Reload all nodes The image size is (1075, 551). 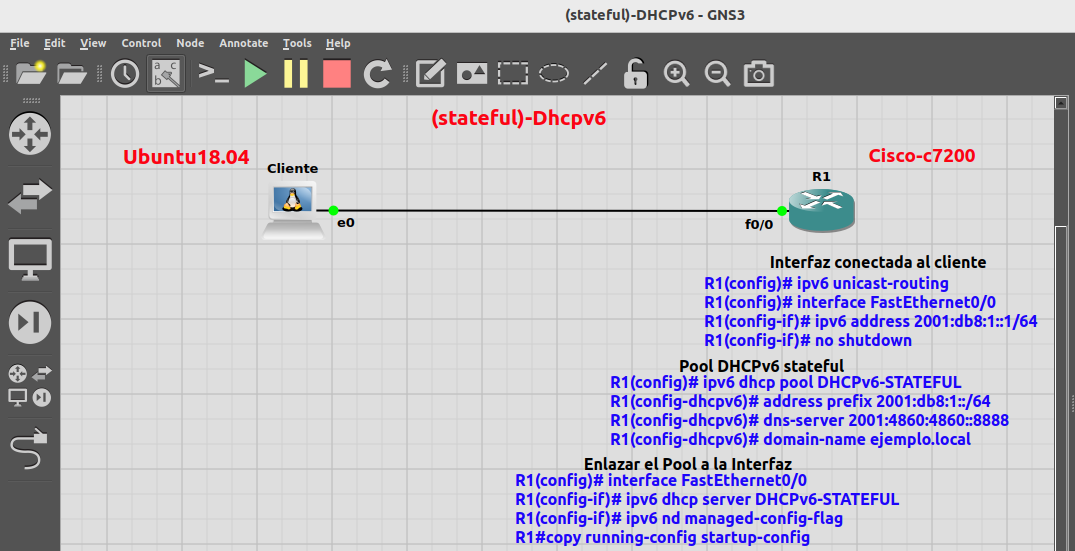377,73
